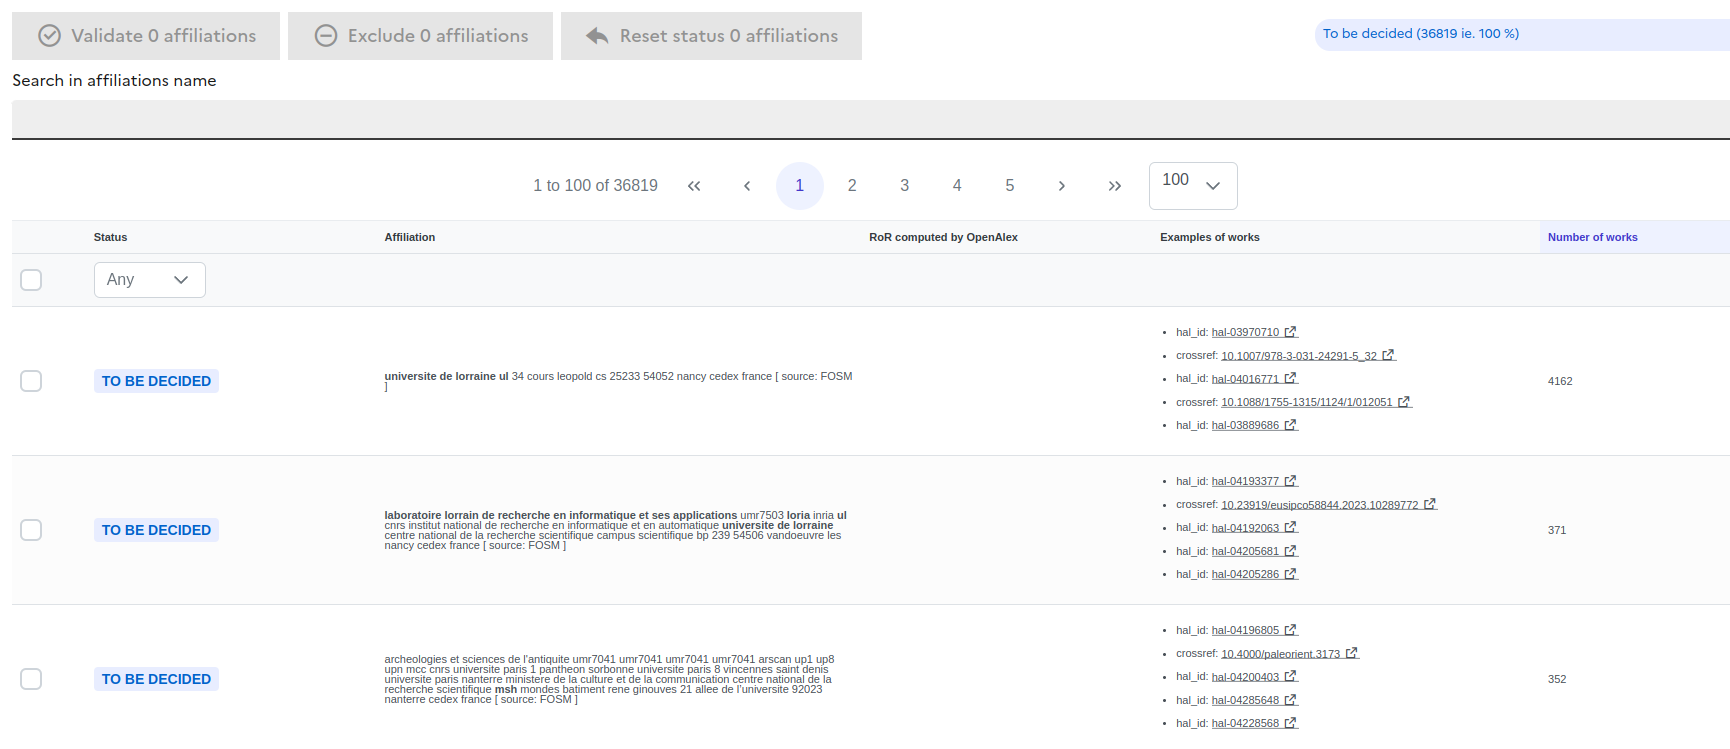Go to previous page using left chevron
This screenshot has width=1730, height=749.
coord(747,186)
